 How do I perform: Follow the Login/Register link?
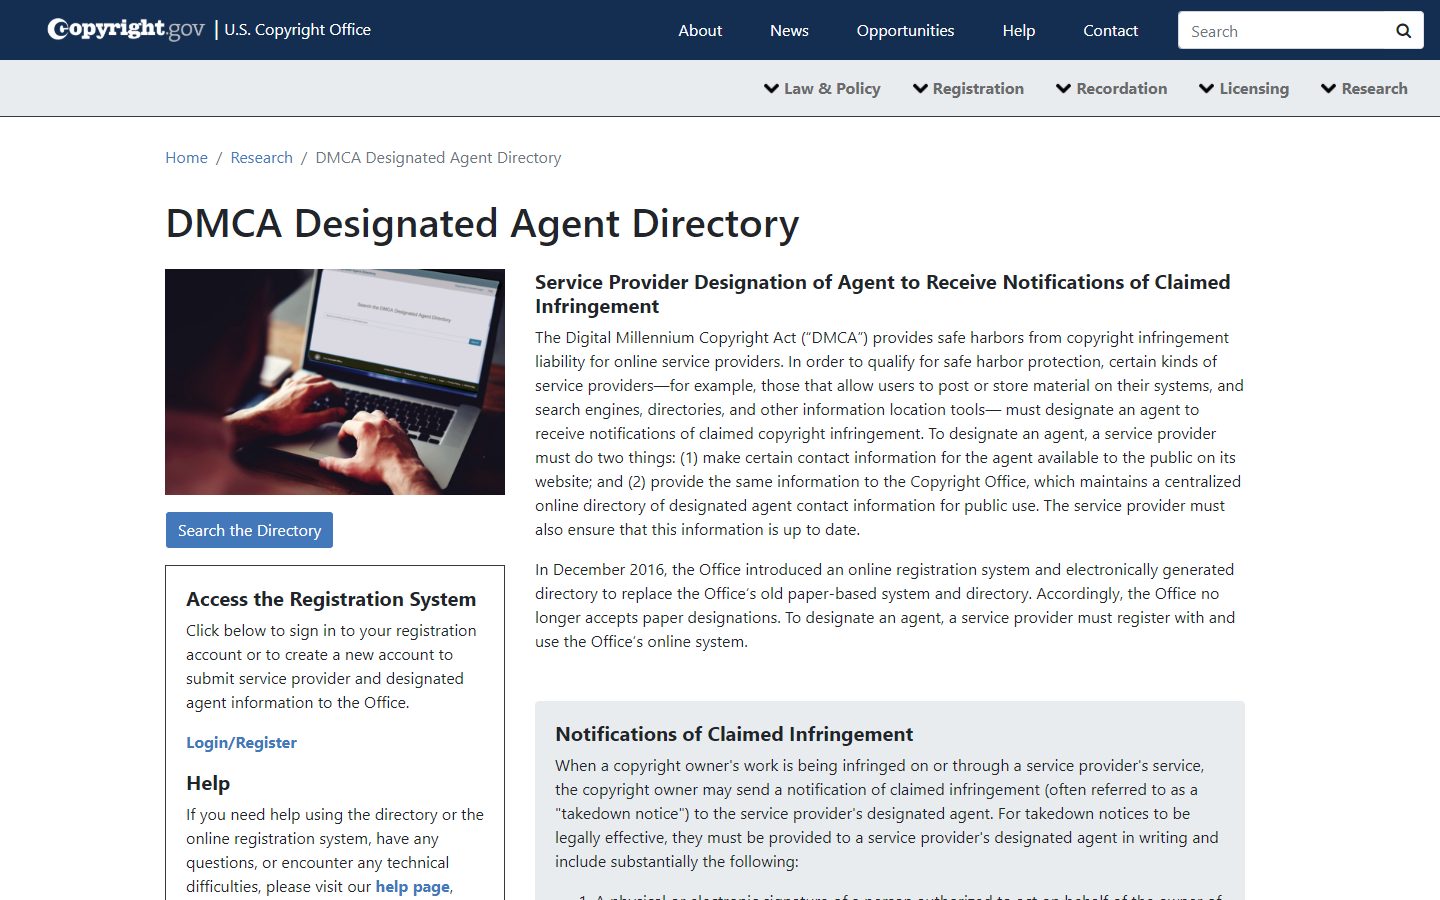241,742
